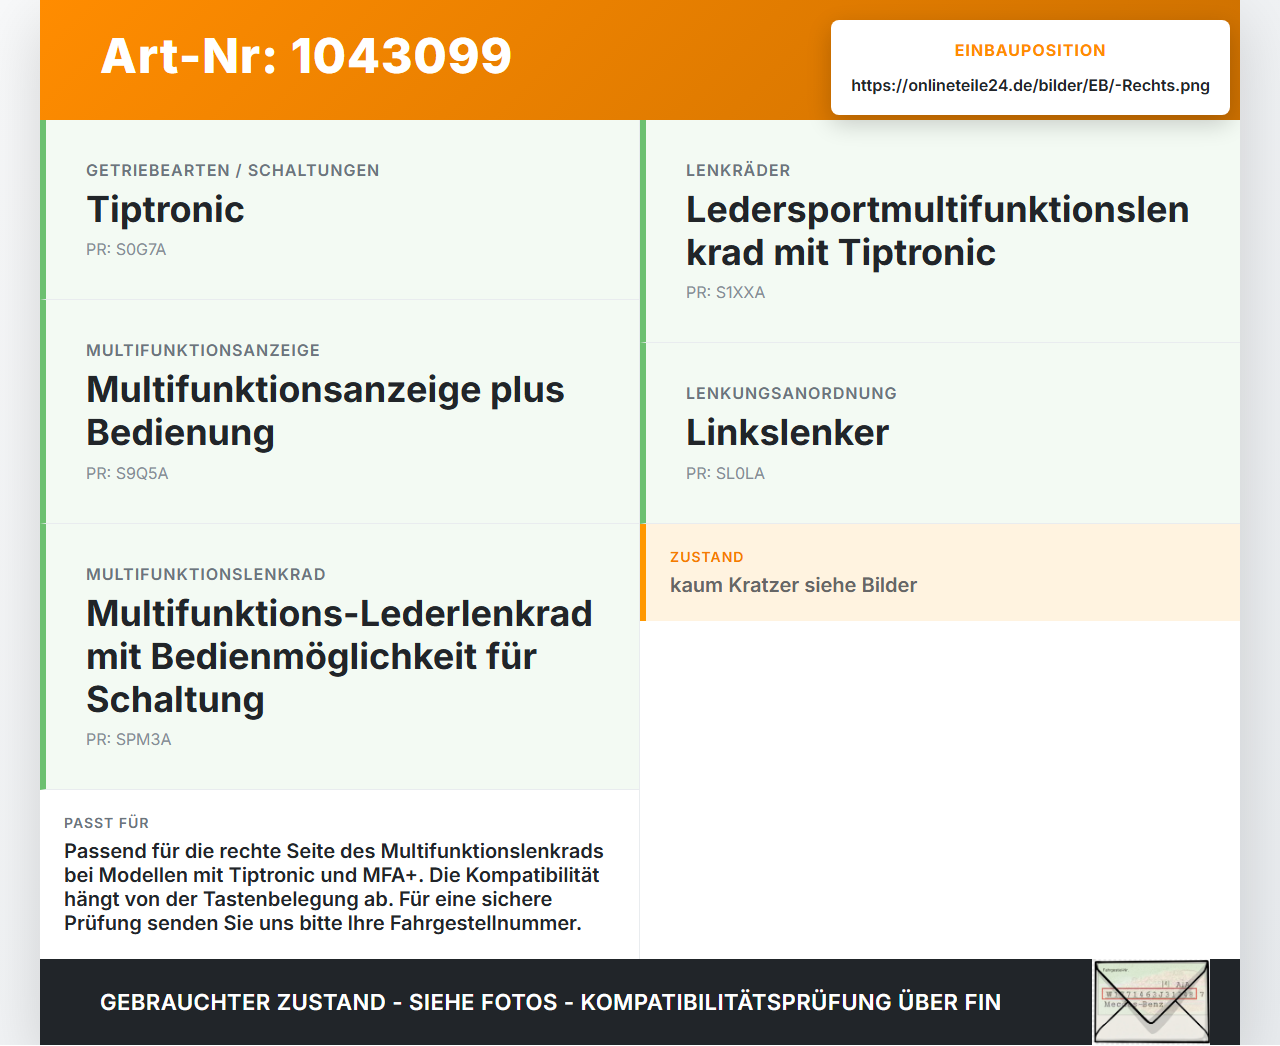The width and height of the screenshot is (1280, 1046).
Task: Click the Multifunktions-Lederlenkrad mit Bedienmöglichkeit heading
Action: [x=339, y=656]
